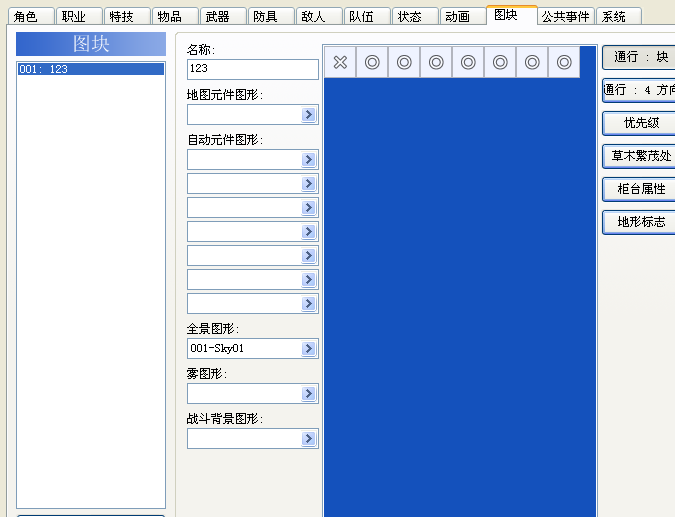The height and width of the screenshot is (517, 675).
Task: Select the 柜台属性 button
Action: click(x=639, y=189)
